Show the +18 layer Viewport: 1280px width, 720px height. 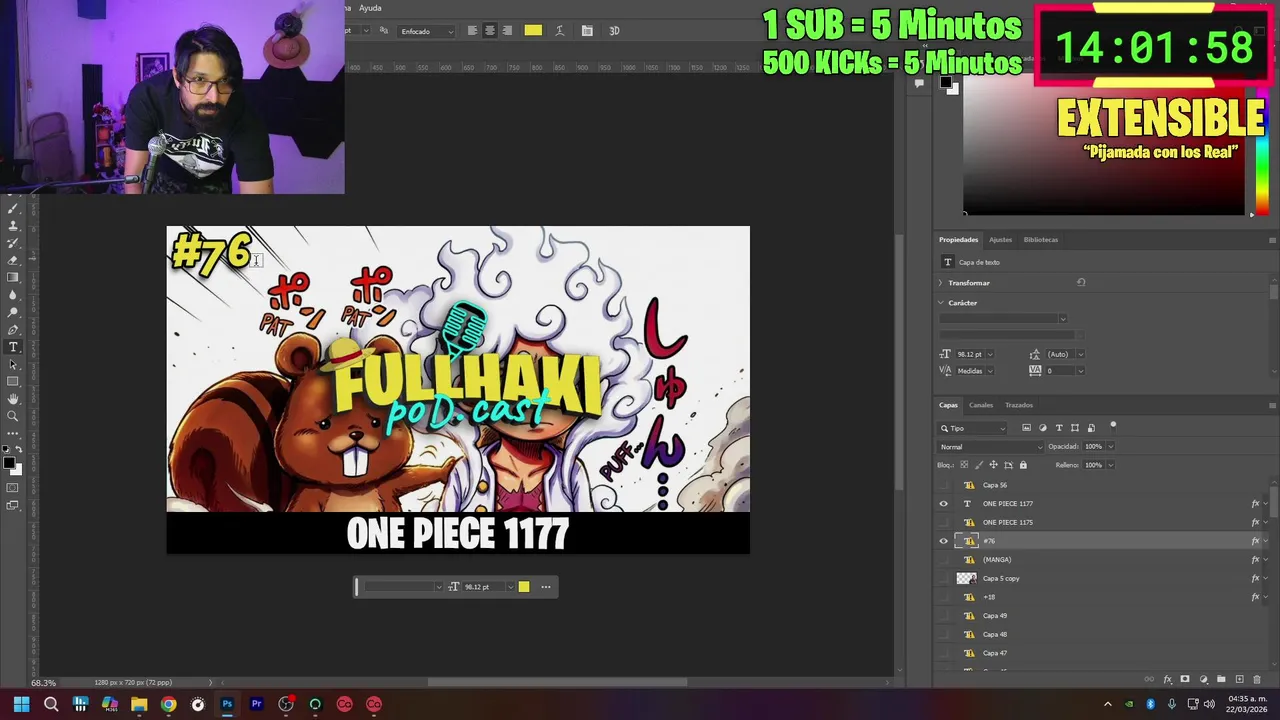(943, 597)
